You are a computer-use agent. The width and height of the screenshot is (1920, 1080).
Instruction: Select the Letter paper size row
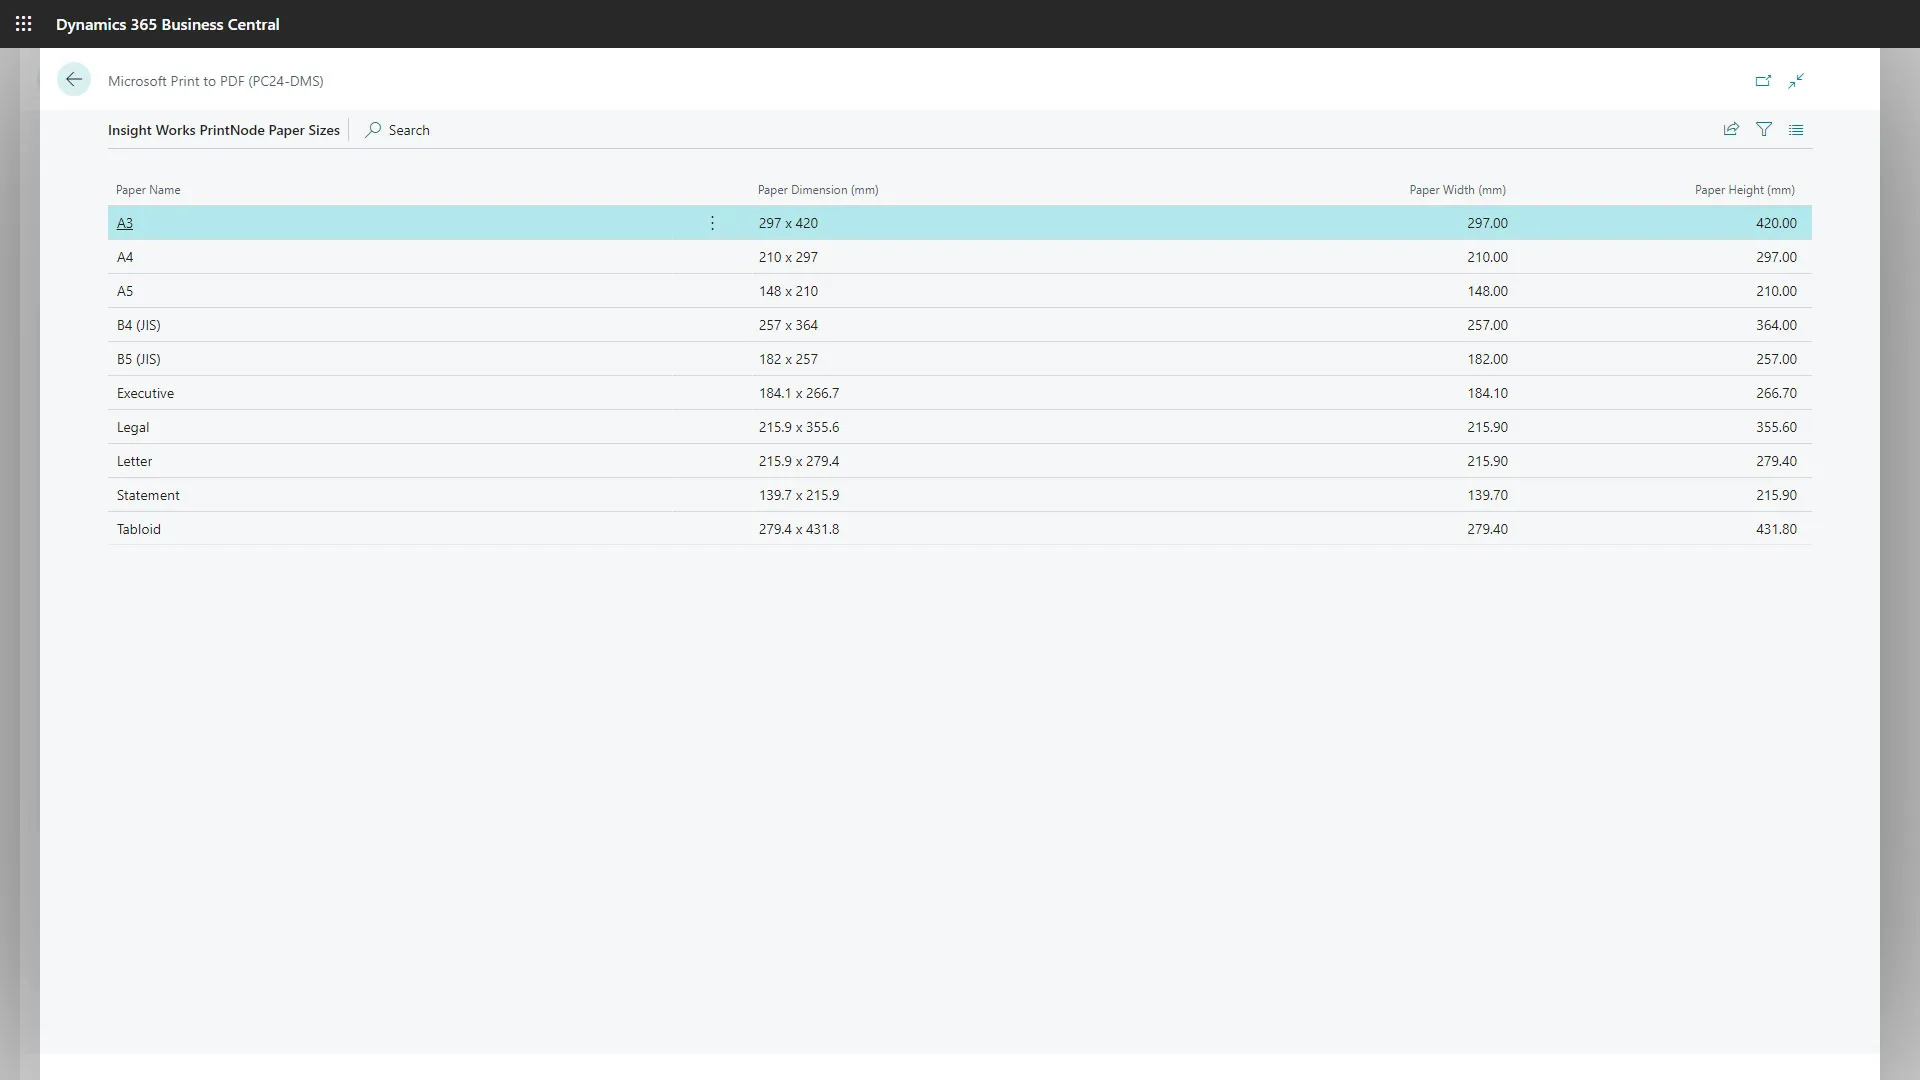(x=135, y=461)
